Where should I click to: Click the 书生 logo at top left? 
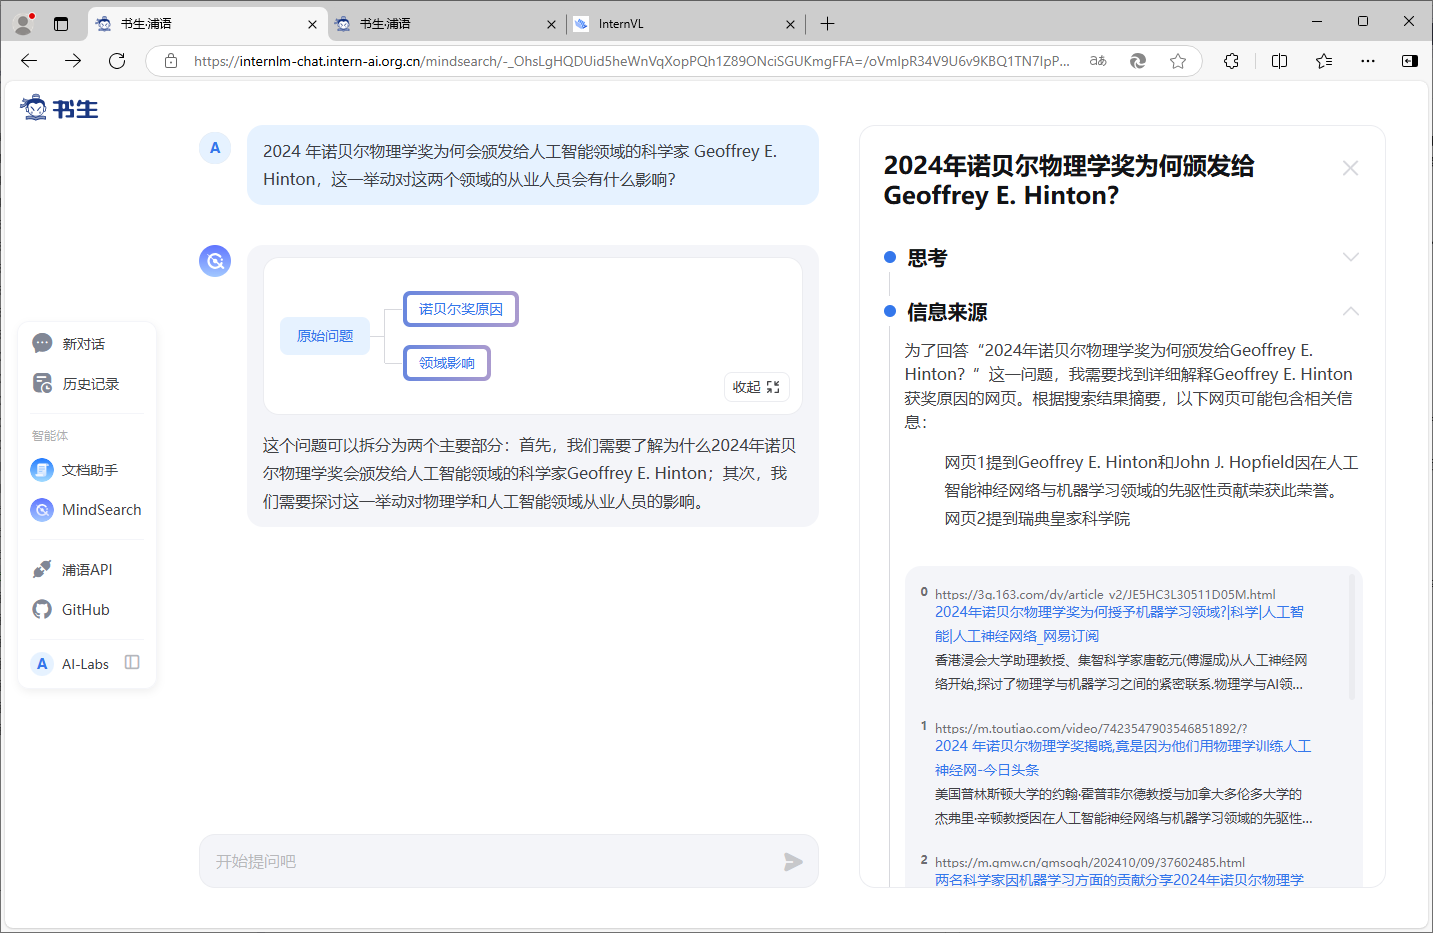(59, 108)
